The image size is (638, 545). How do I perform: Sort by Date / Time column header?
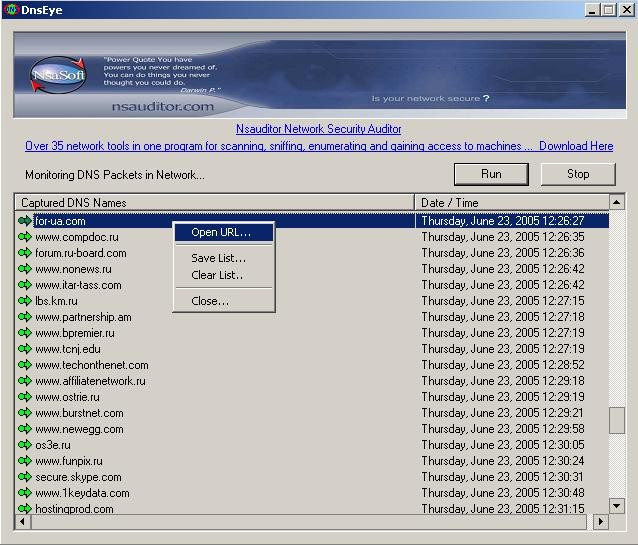512,203
